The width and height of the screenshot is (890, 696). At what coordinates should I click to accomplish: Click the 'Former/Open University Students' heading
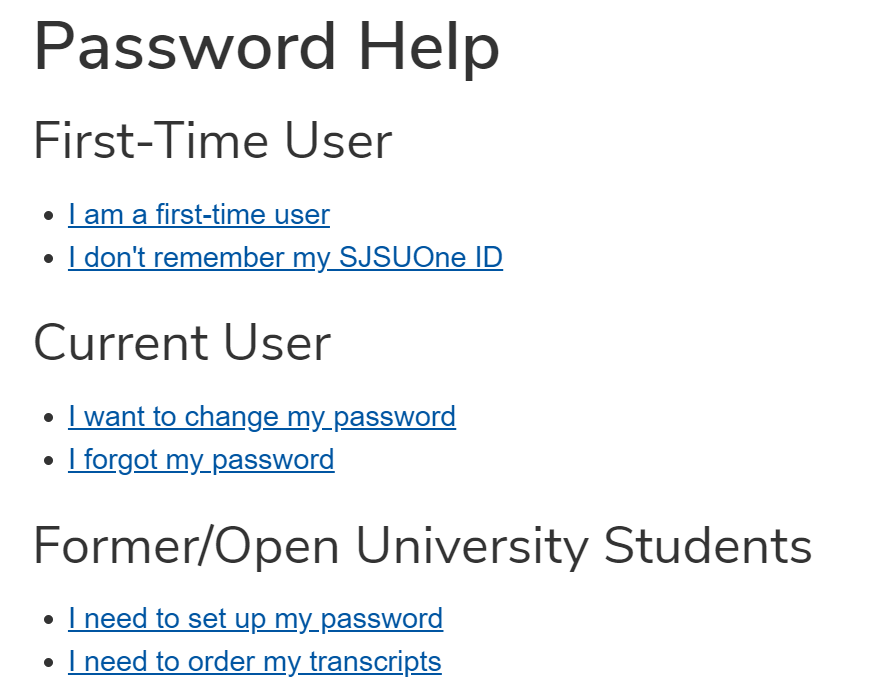(x=423, y=546)
